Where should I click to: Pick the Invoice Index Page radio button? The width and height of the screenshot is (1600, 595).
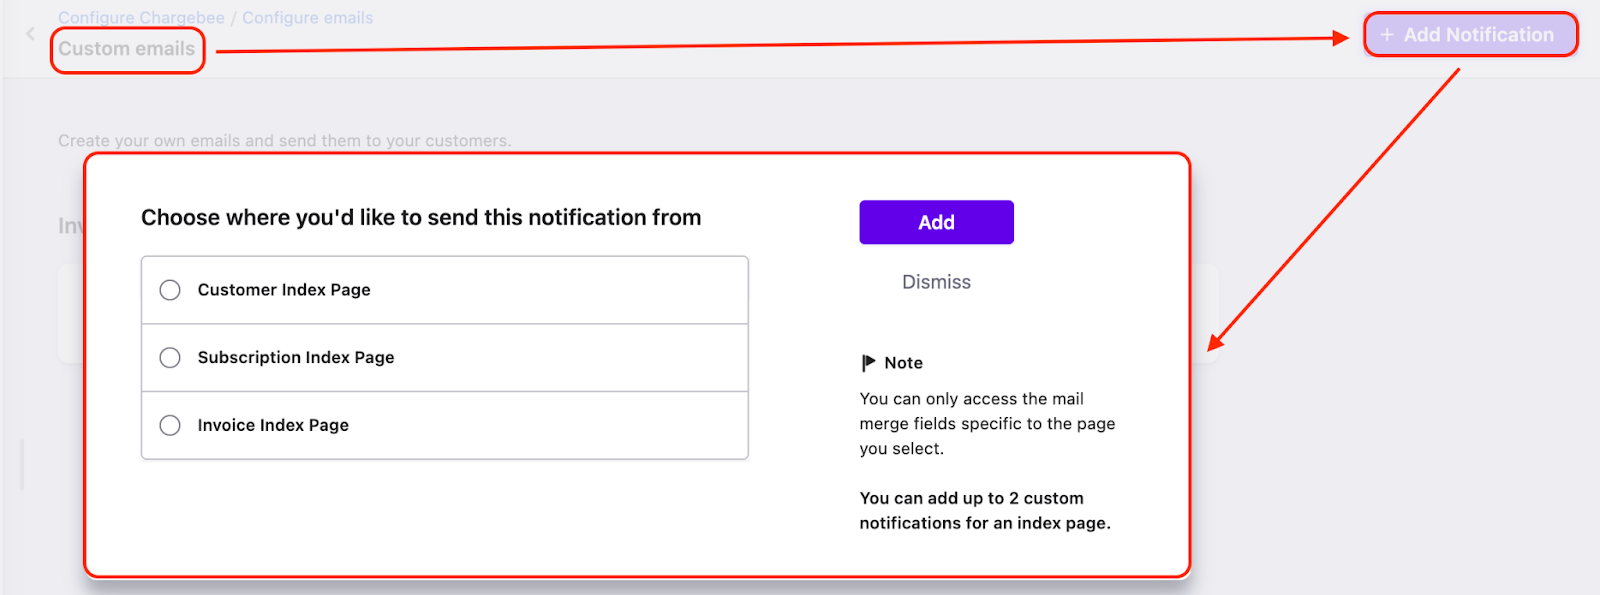(x=170, y=426)
